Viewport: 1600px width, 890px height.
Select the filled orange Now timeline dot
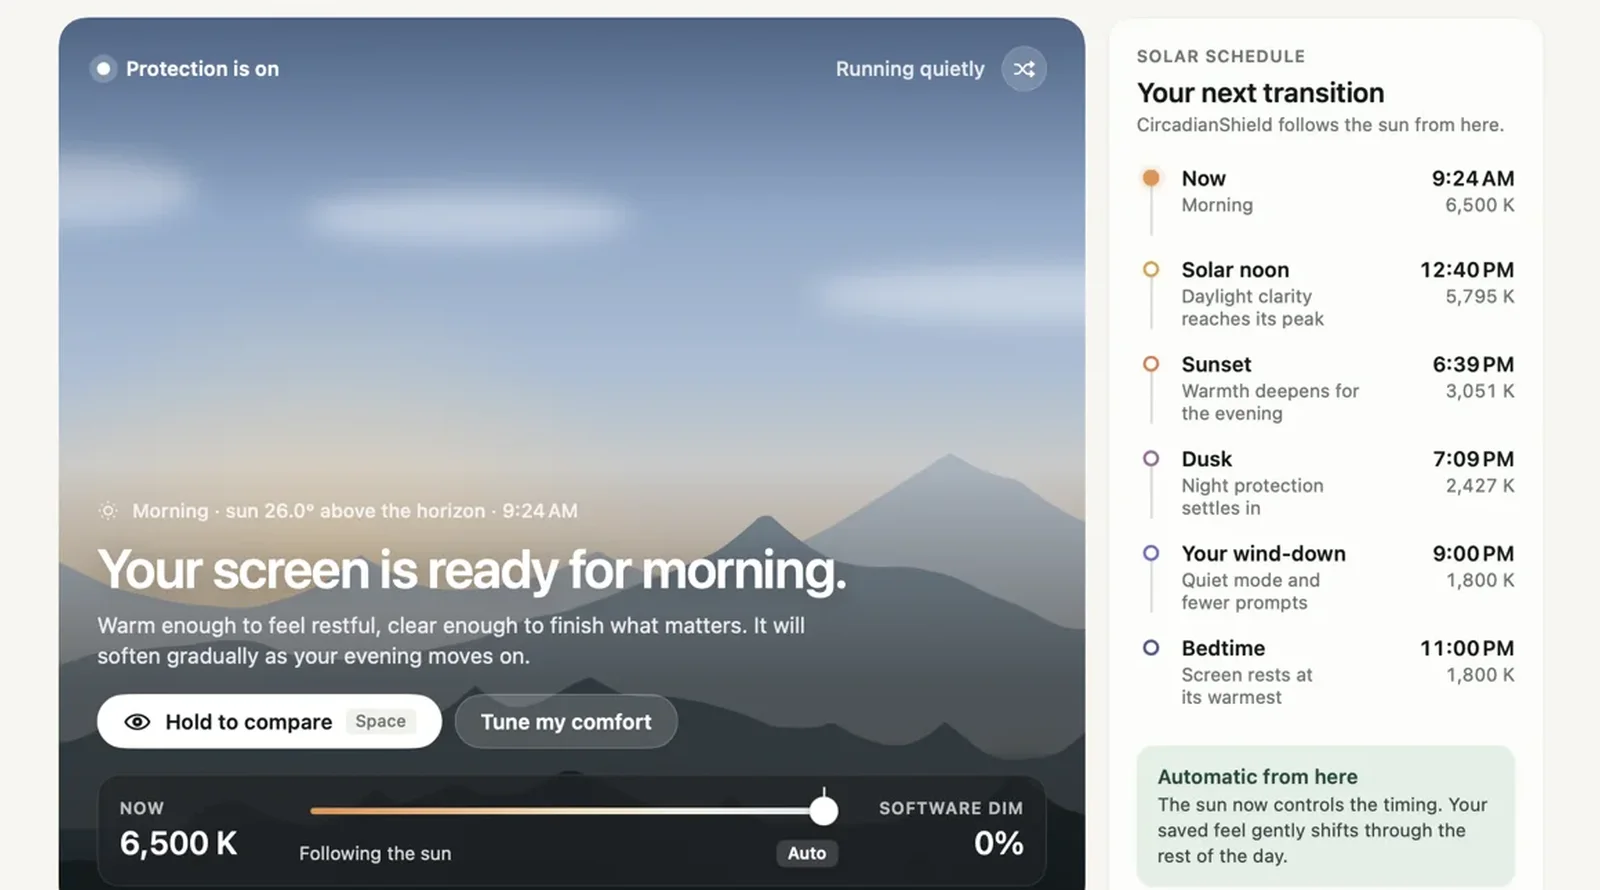click(1151, 178)
